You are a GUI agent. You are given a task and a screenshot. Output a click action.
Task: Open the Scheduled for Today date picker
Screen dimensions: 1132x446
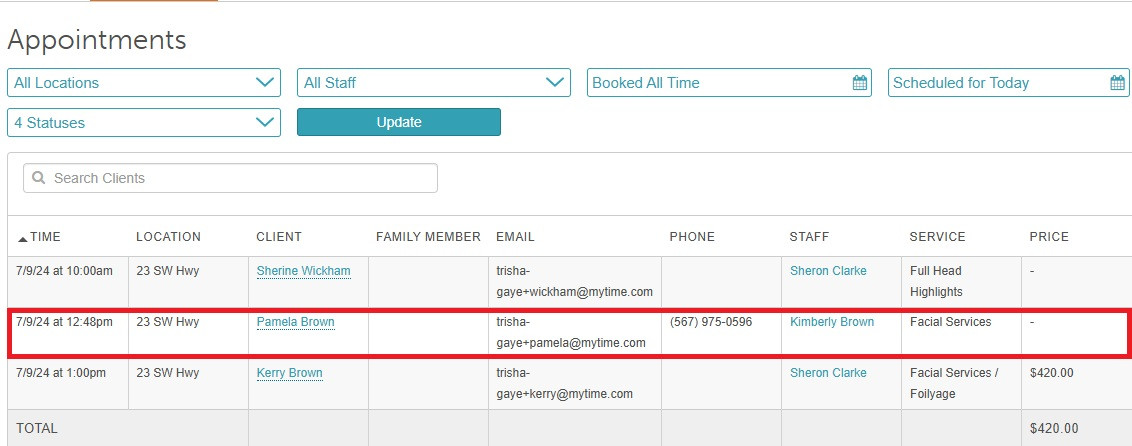(1009, 82)
